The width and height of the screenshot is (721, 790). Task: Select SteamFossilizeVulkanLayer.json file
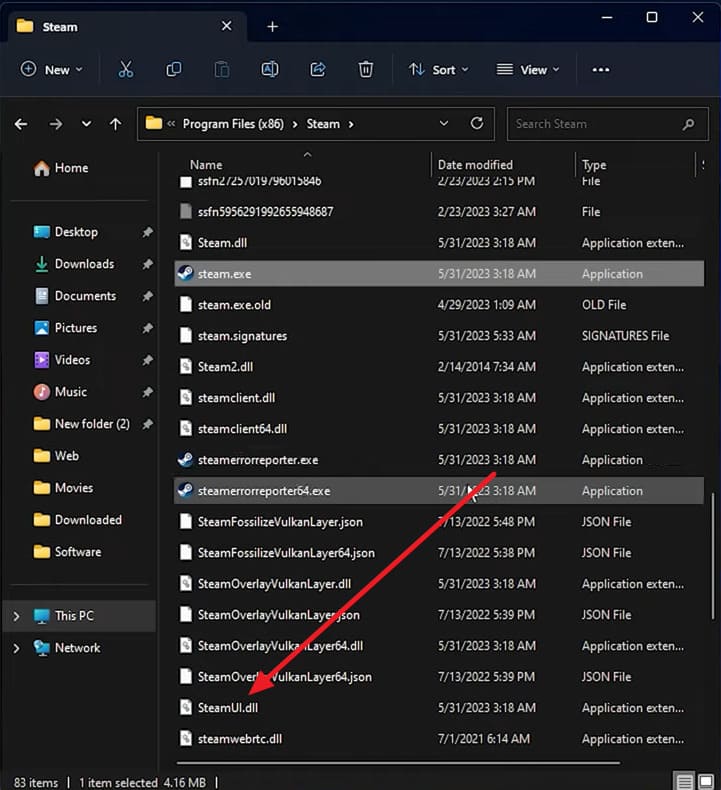439,521
